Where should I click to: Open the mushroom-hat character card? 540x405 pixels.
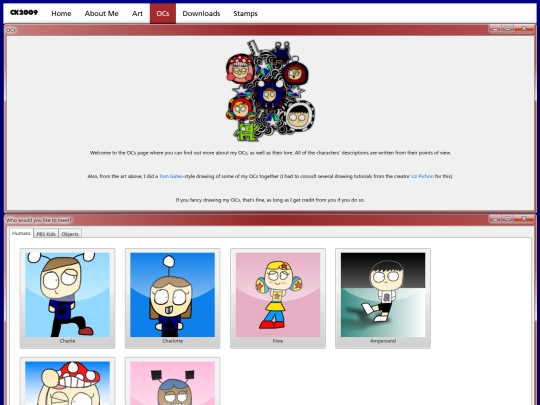coord(68,381)
